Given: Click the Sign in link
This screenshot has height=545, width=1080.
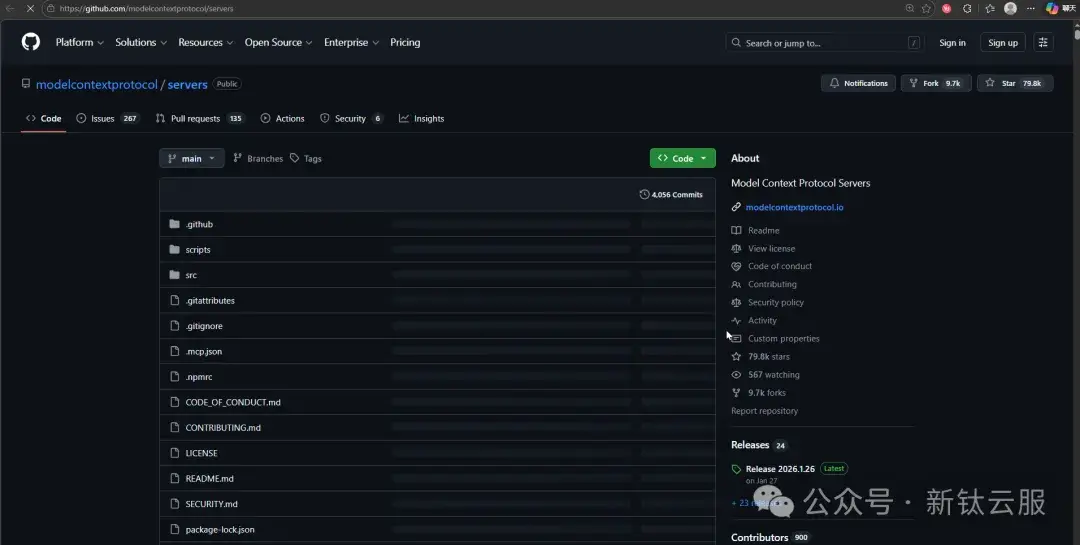Looking at the screenshot, I should 952,43.
